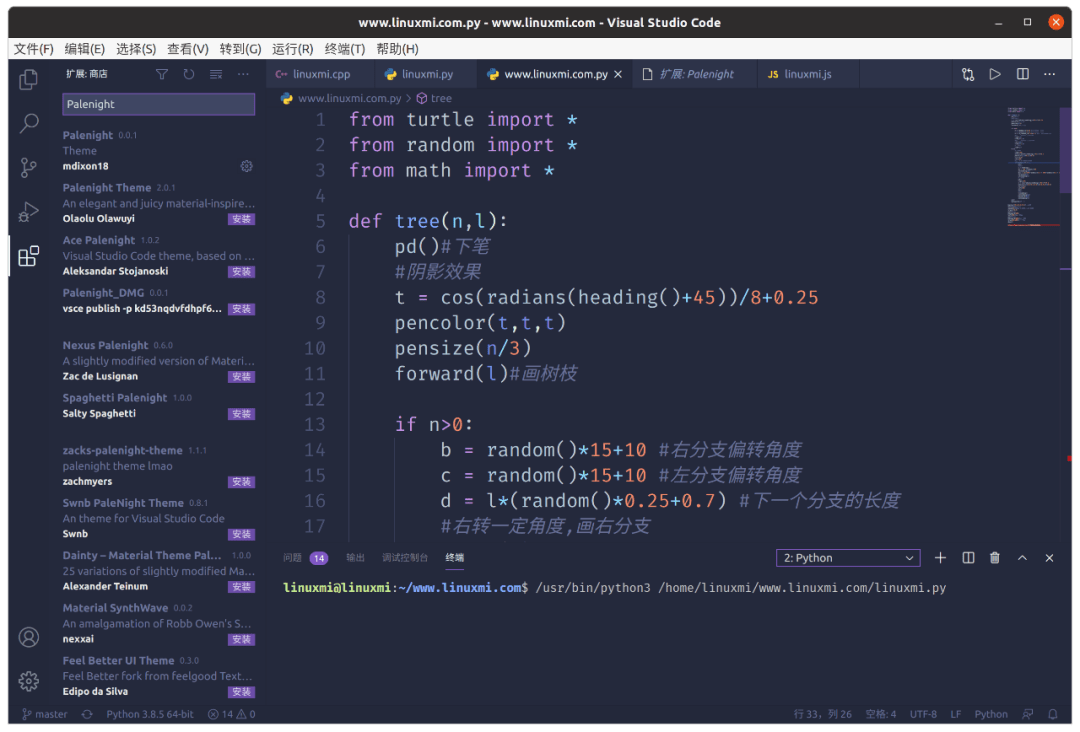Open the 文件(F) menu
The height and width of the screenshot is (732, 1080).
[x=33, y=49]
